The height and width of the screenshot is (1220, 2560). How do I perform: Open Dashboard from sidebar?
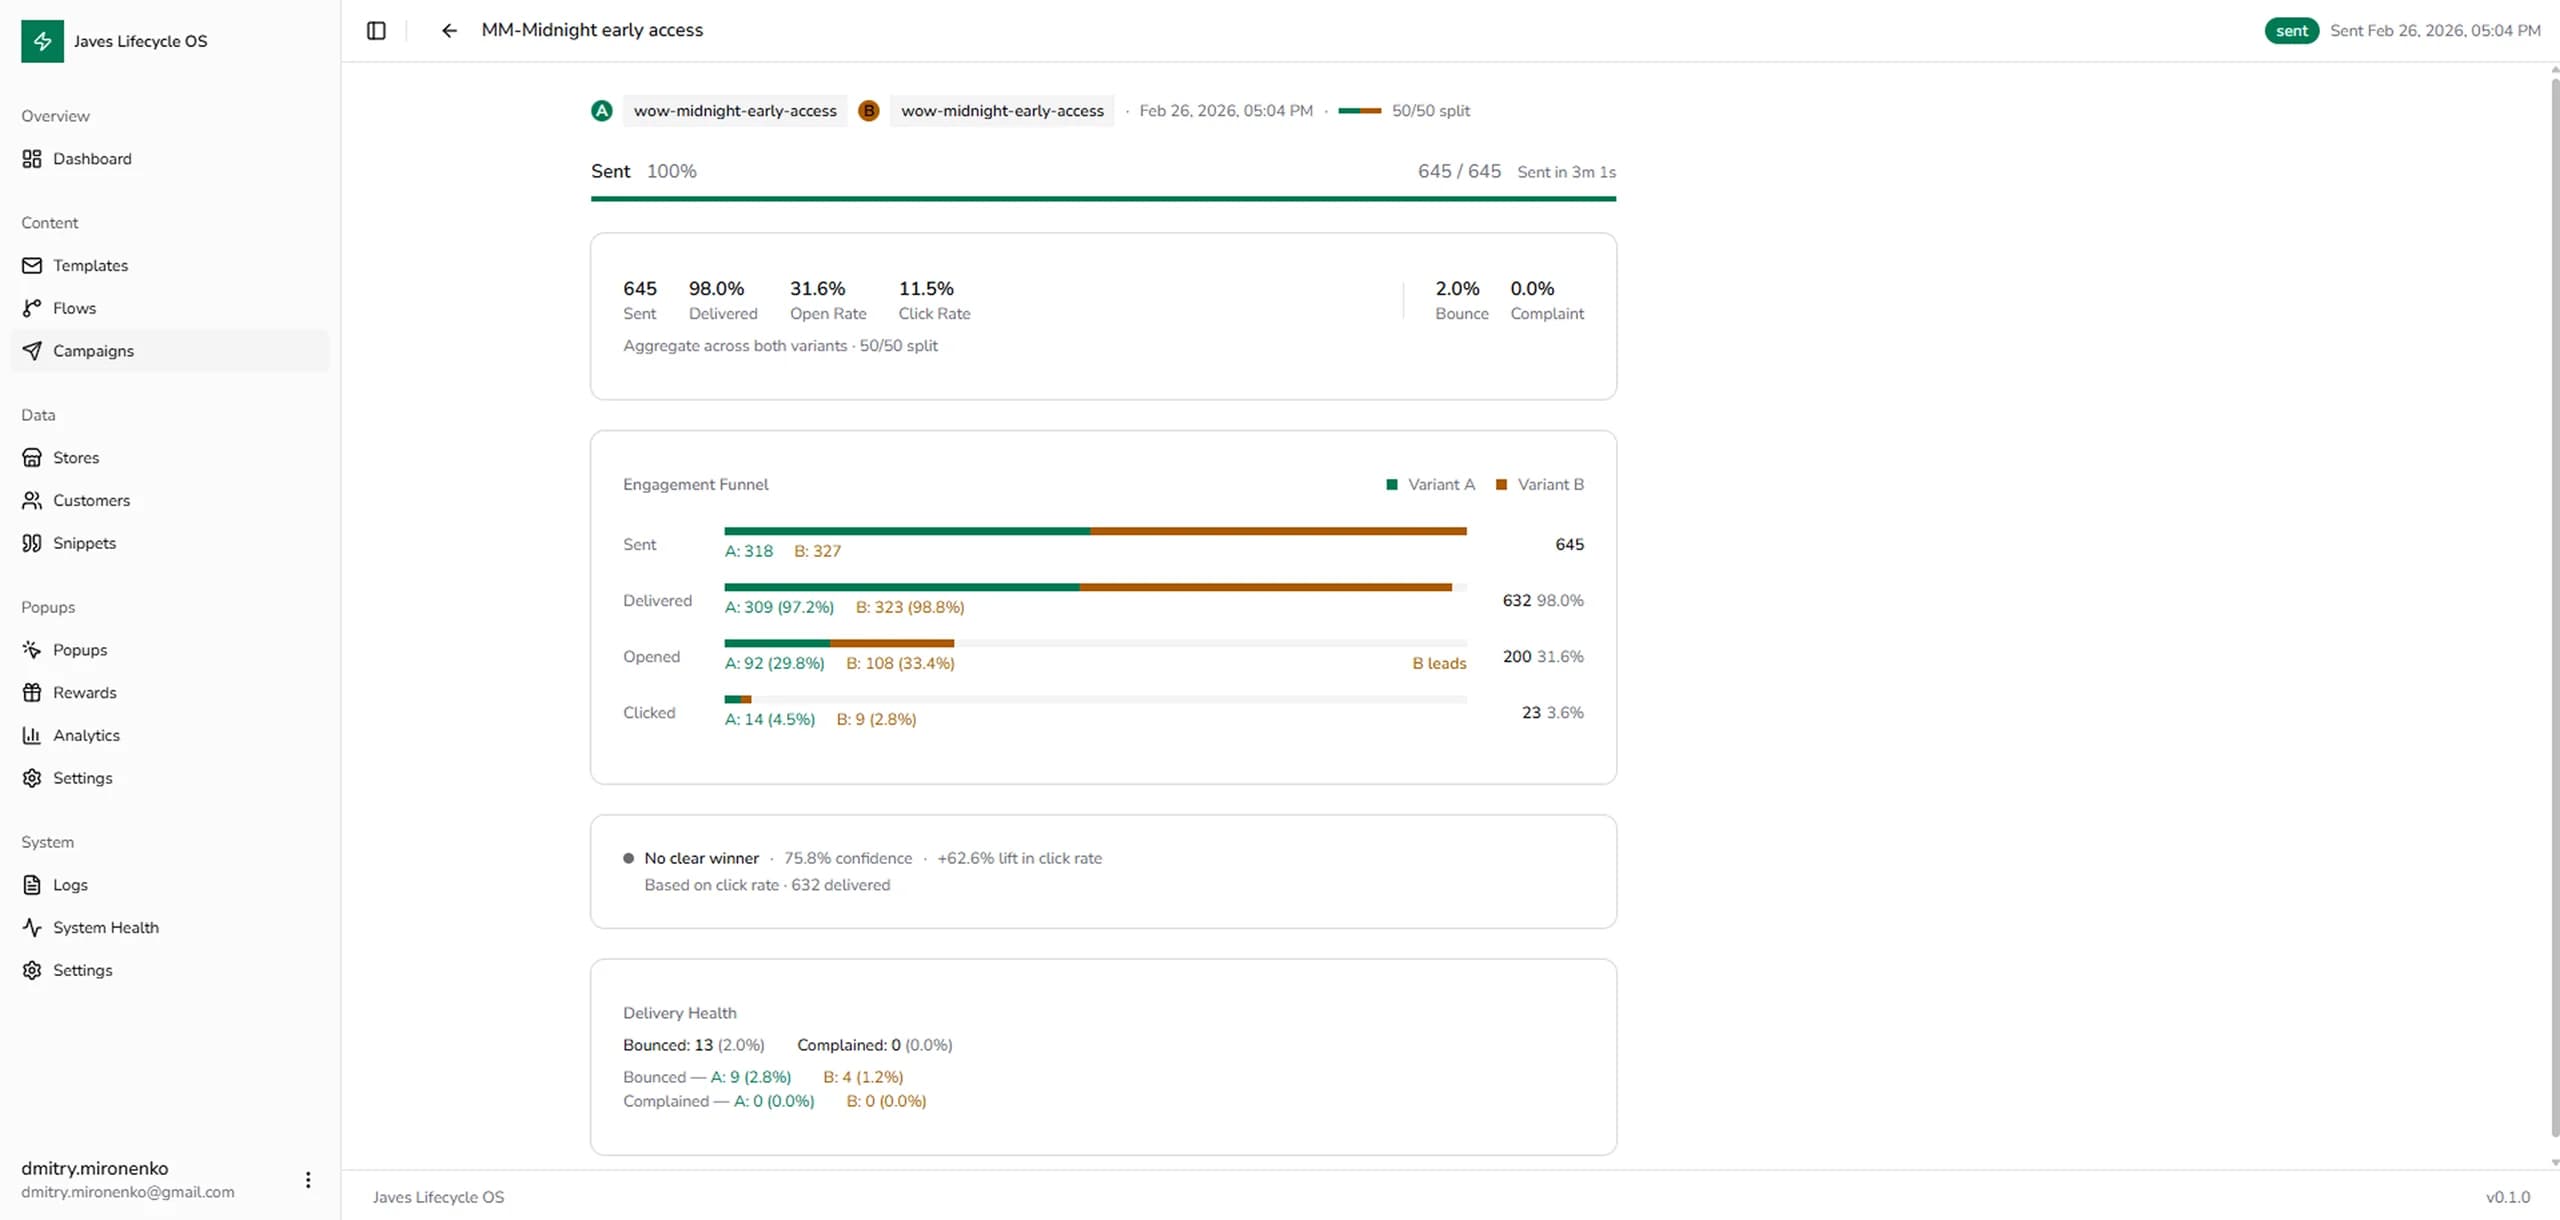click(x=91, y=159)
